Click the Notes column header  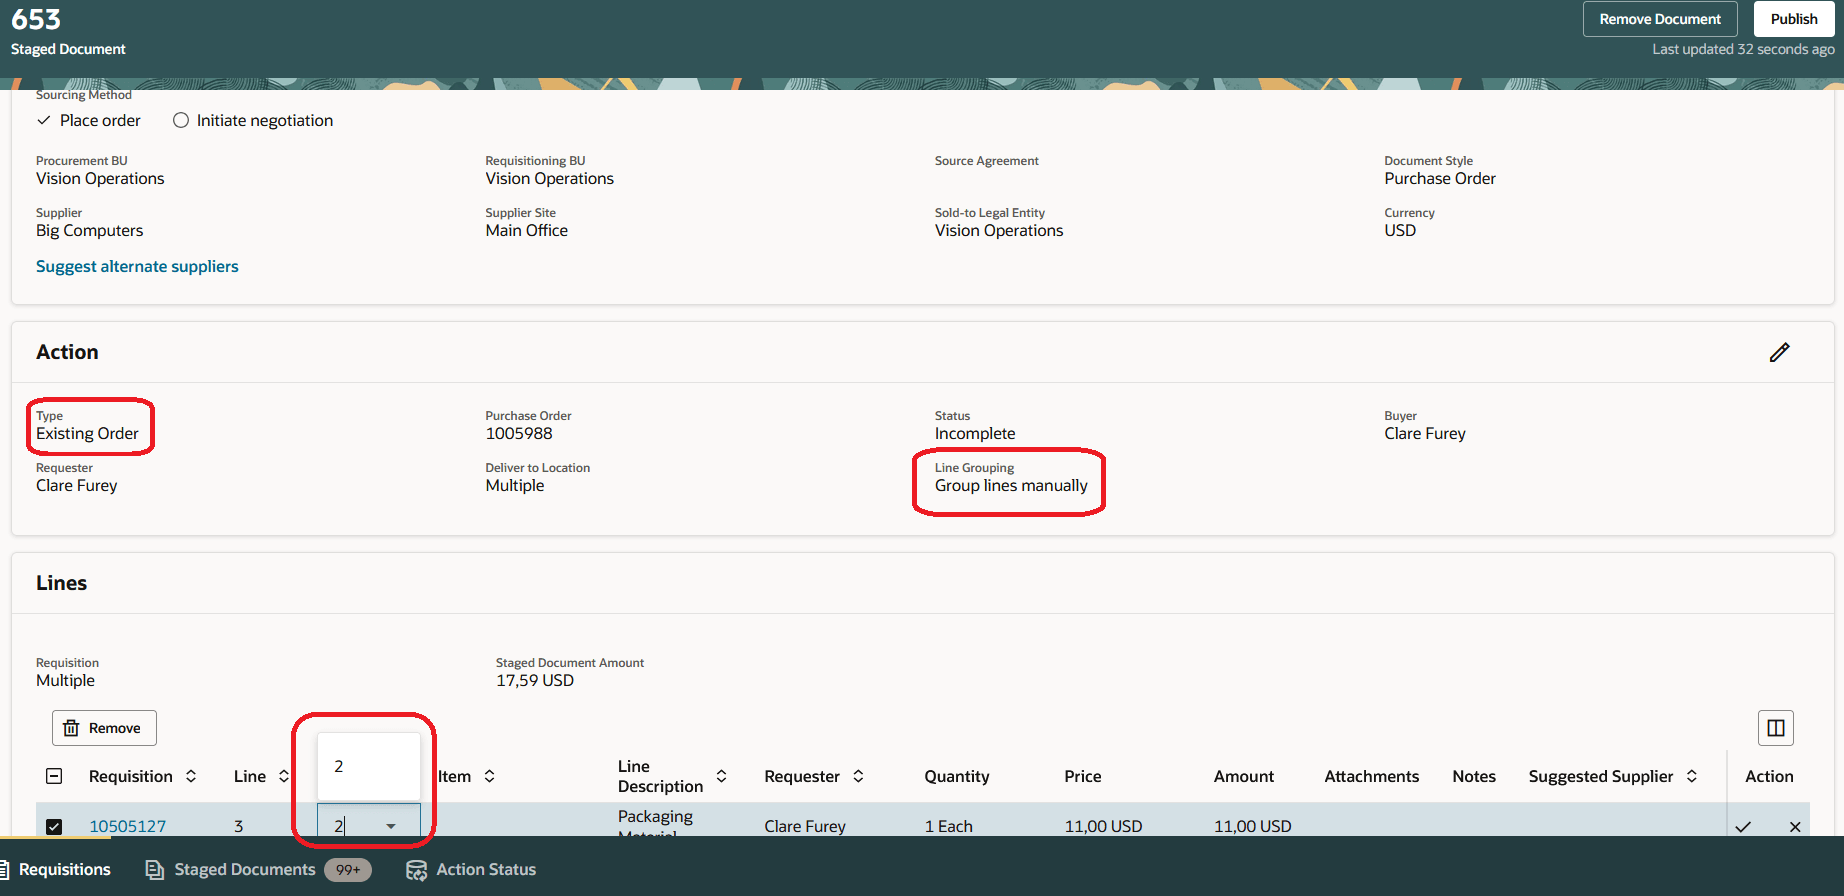coord(1474,776)
